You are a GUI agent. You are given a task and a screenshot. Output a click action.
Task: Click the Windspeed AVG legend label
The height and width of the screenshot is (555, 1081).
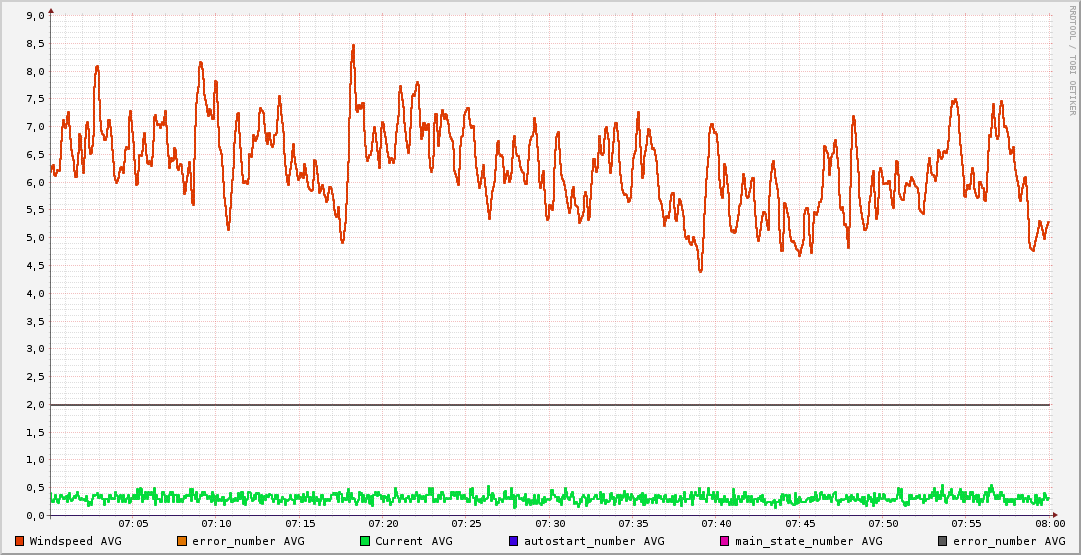coord(75,541)
